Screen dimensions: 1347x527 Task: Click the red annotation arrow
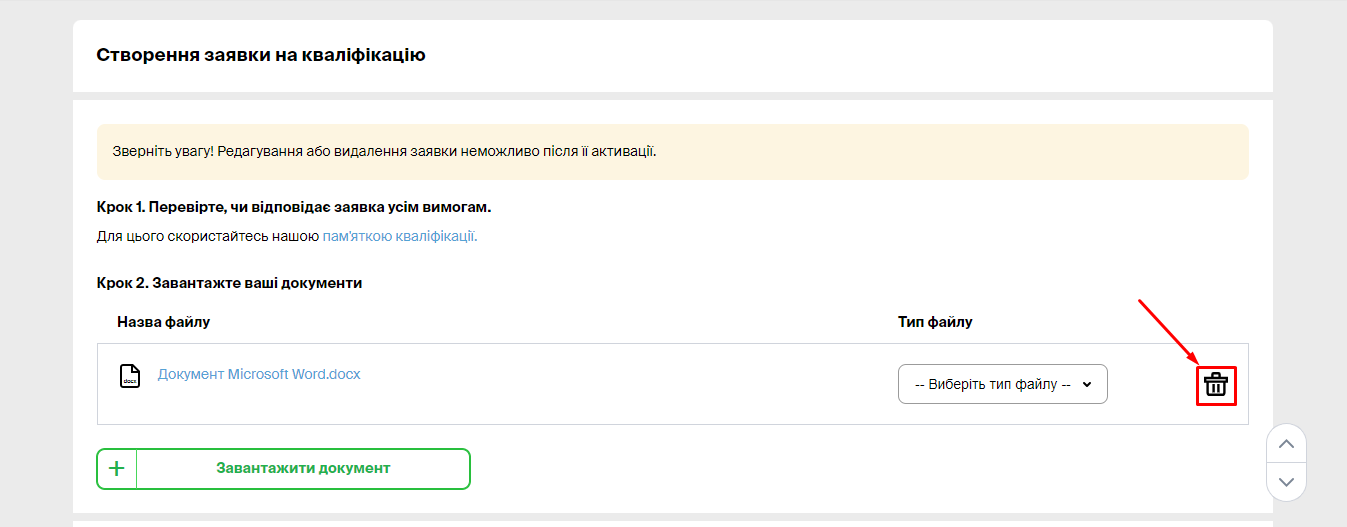[x=1167, y=332]
